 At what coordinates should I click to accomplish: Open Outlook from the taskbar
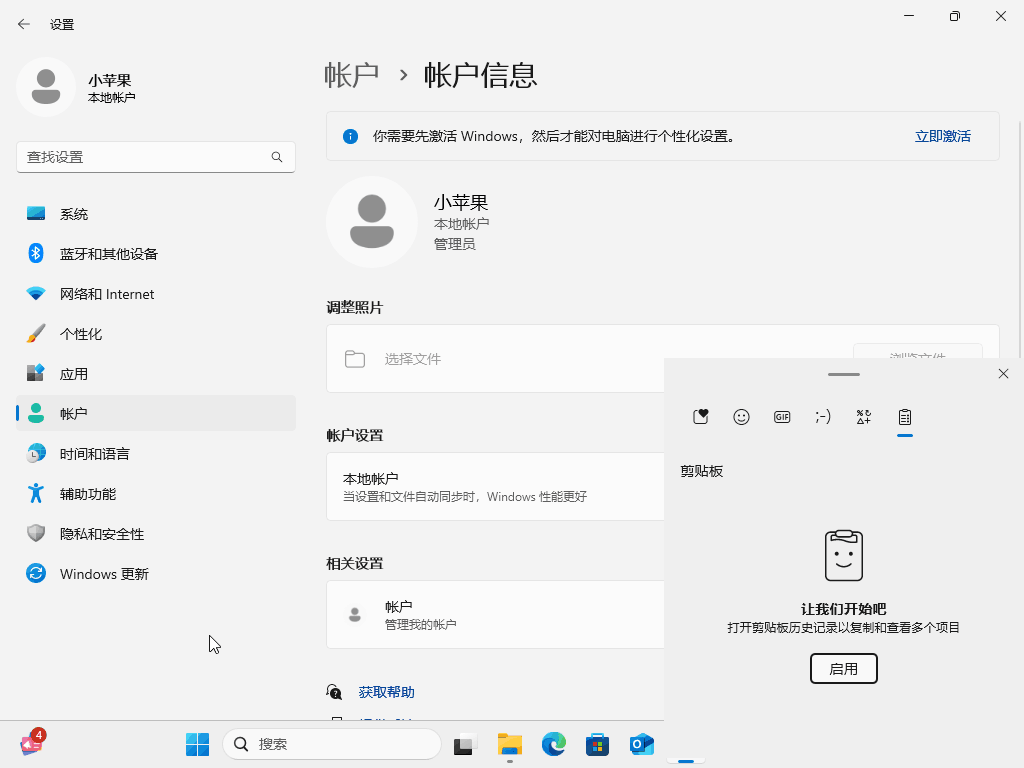coord(641,744)
